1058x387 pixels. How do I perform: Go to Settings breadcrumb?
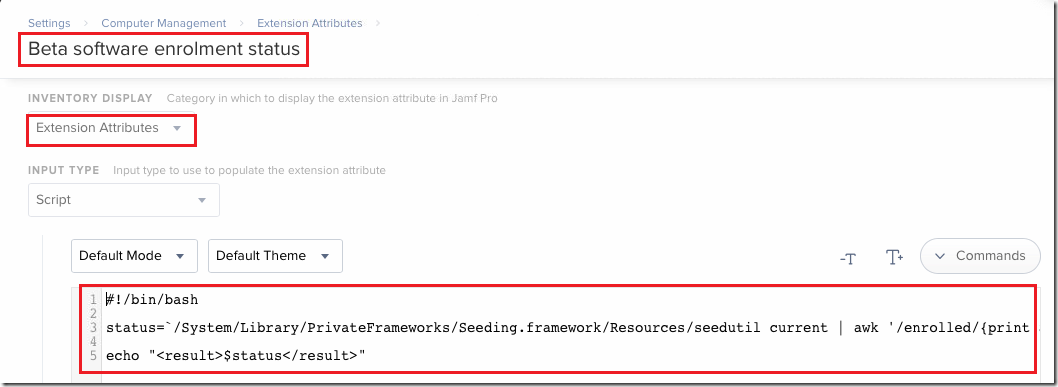[49, 23]
